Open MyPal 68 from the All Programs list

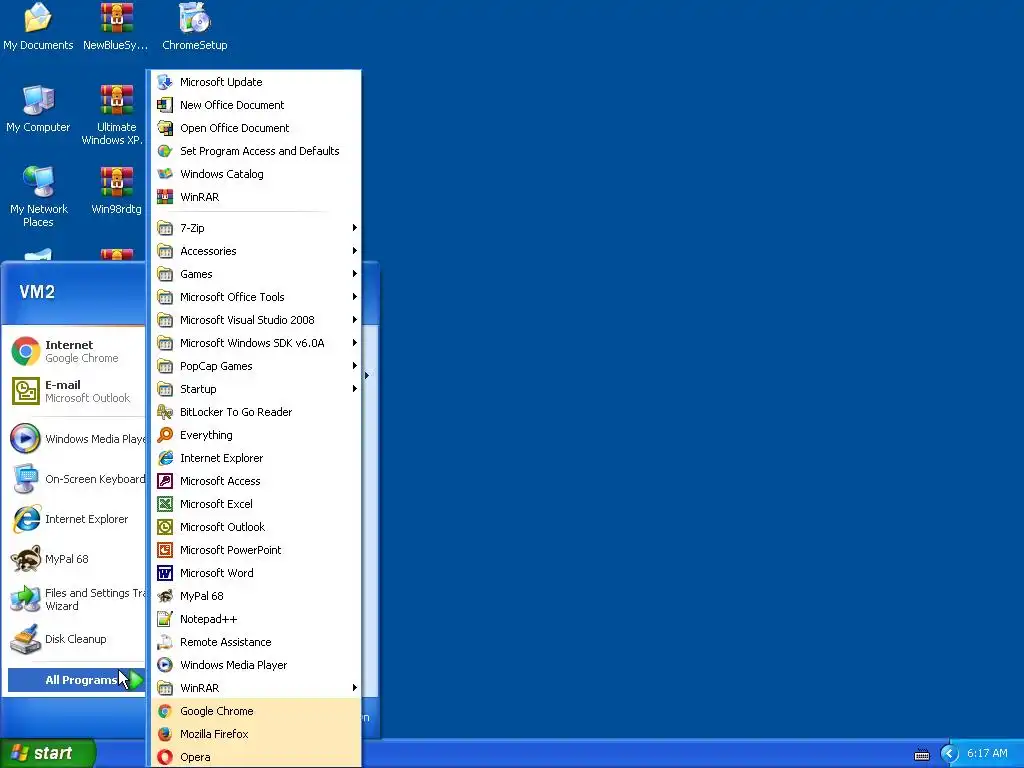pyautogui.click(x=255, y=596)
